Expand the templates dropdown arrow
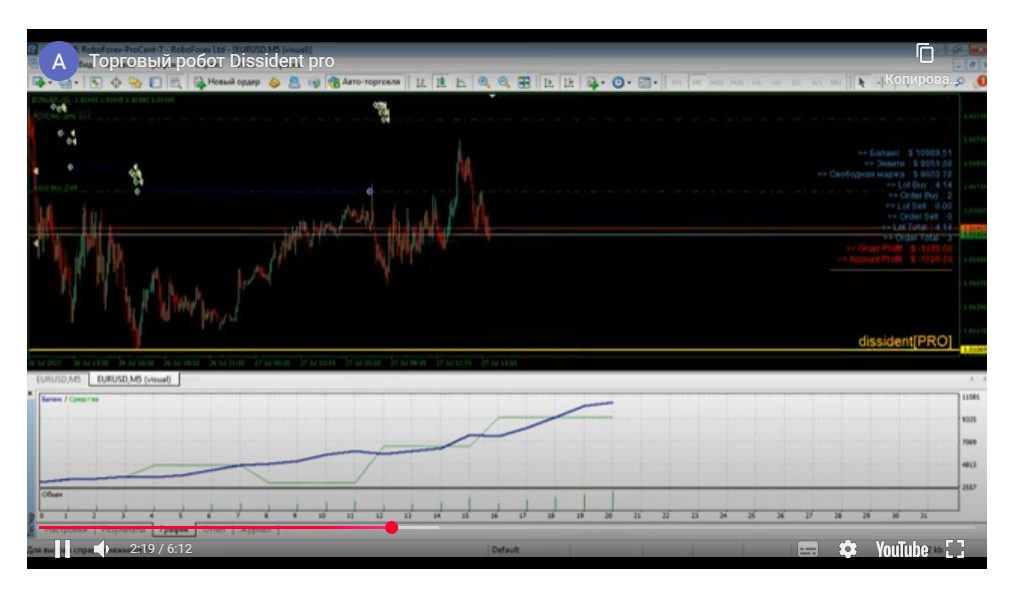This screenshot has height=590, width=1022. click(655, 83)
